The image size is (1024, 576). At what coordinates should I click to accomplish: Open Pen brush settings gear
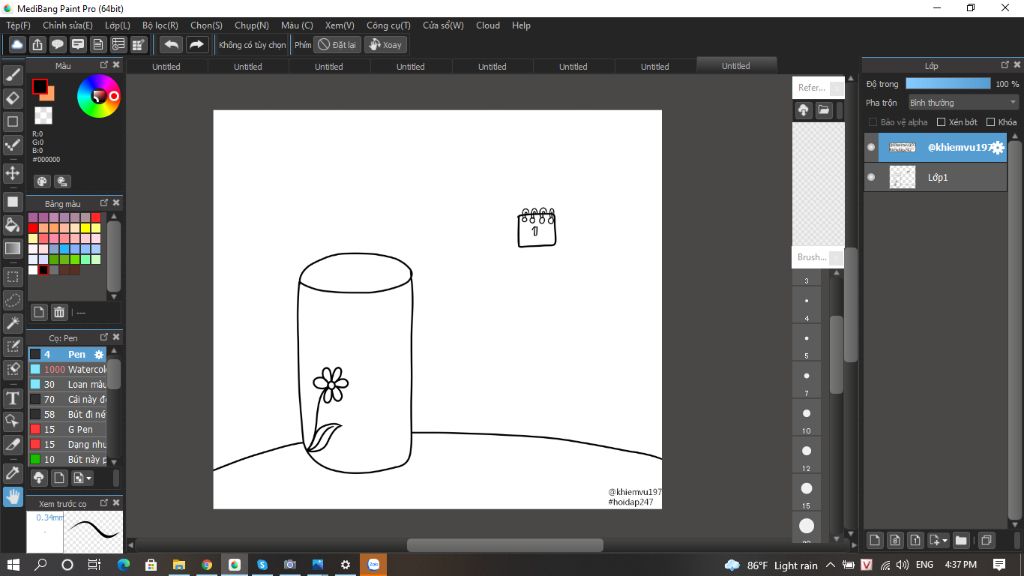coord(99,355)
